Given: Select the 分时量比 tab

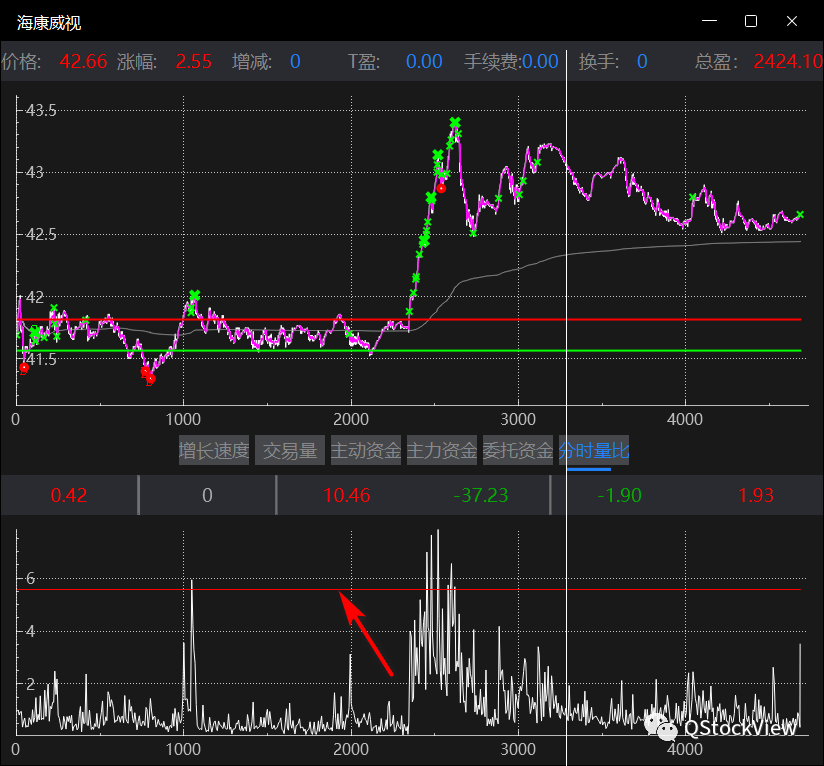Looking at the screenshot, I should click(594, 450).
